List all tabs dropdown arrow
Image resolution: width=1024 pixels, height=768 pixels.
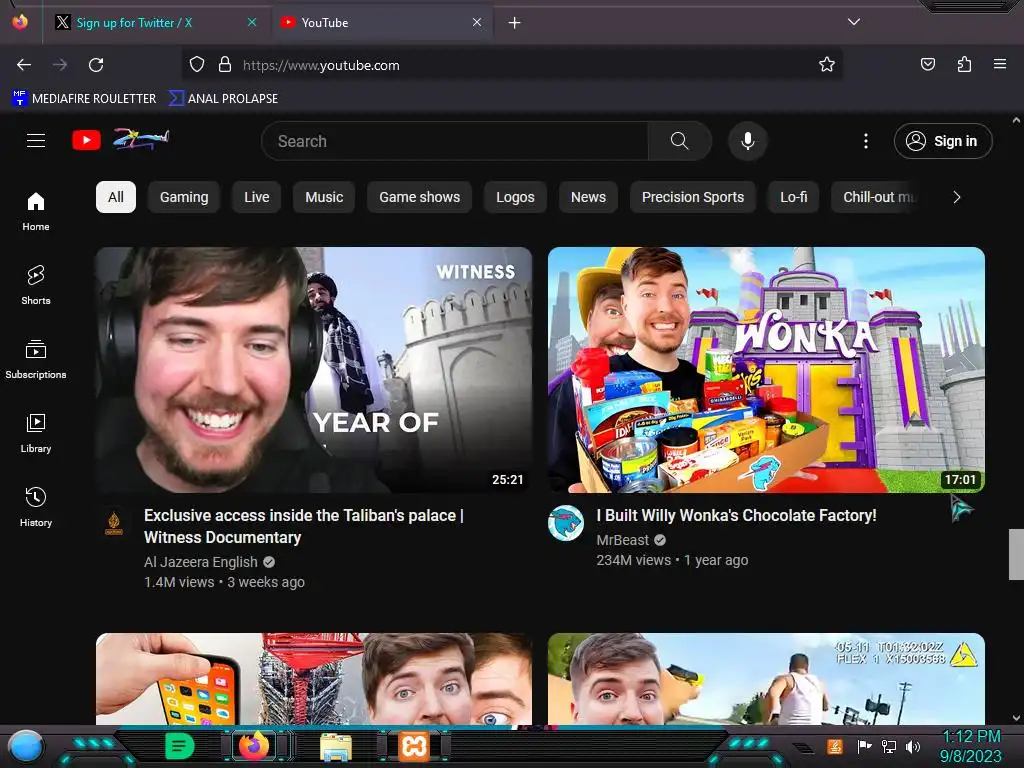(x=854, y=22)
